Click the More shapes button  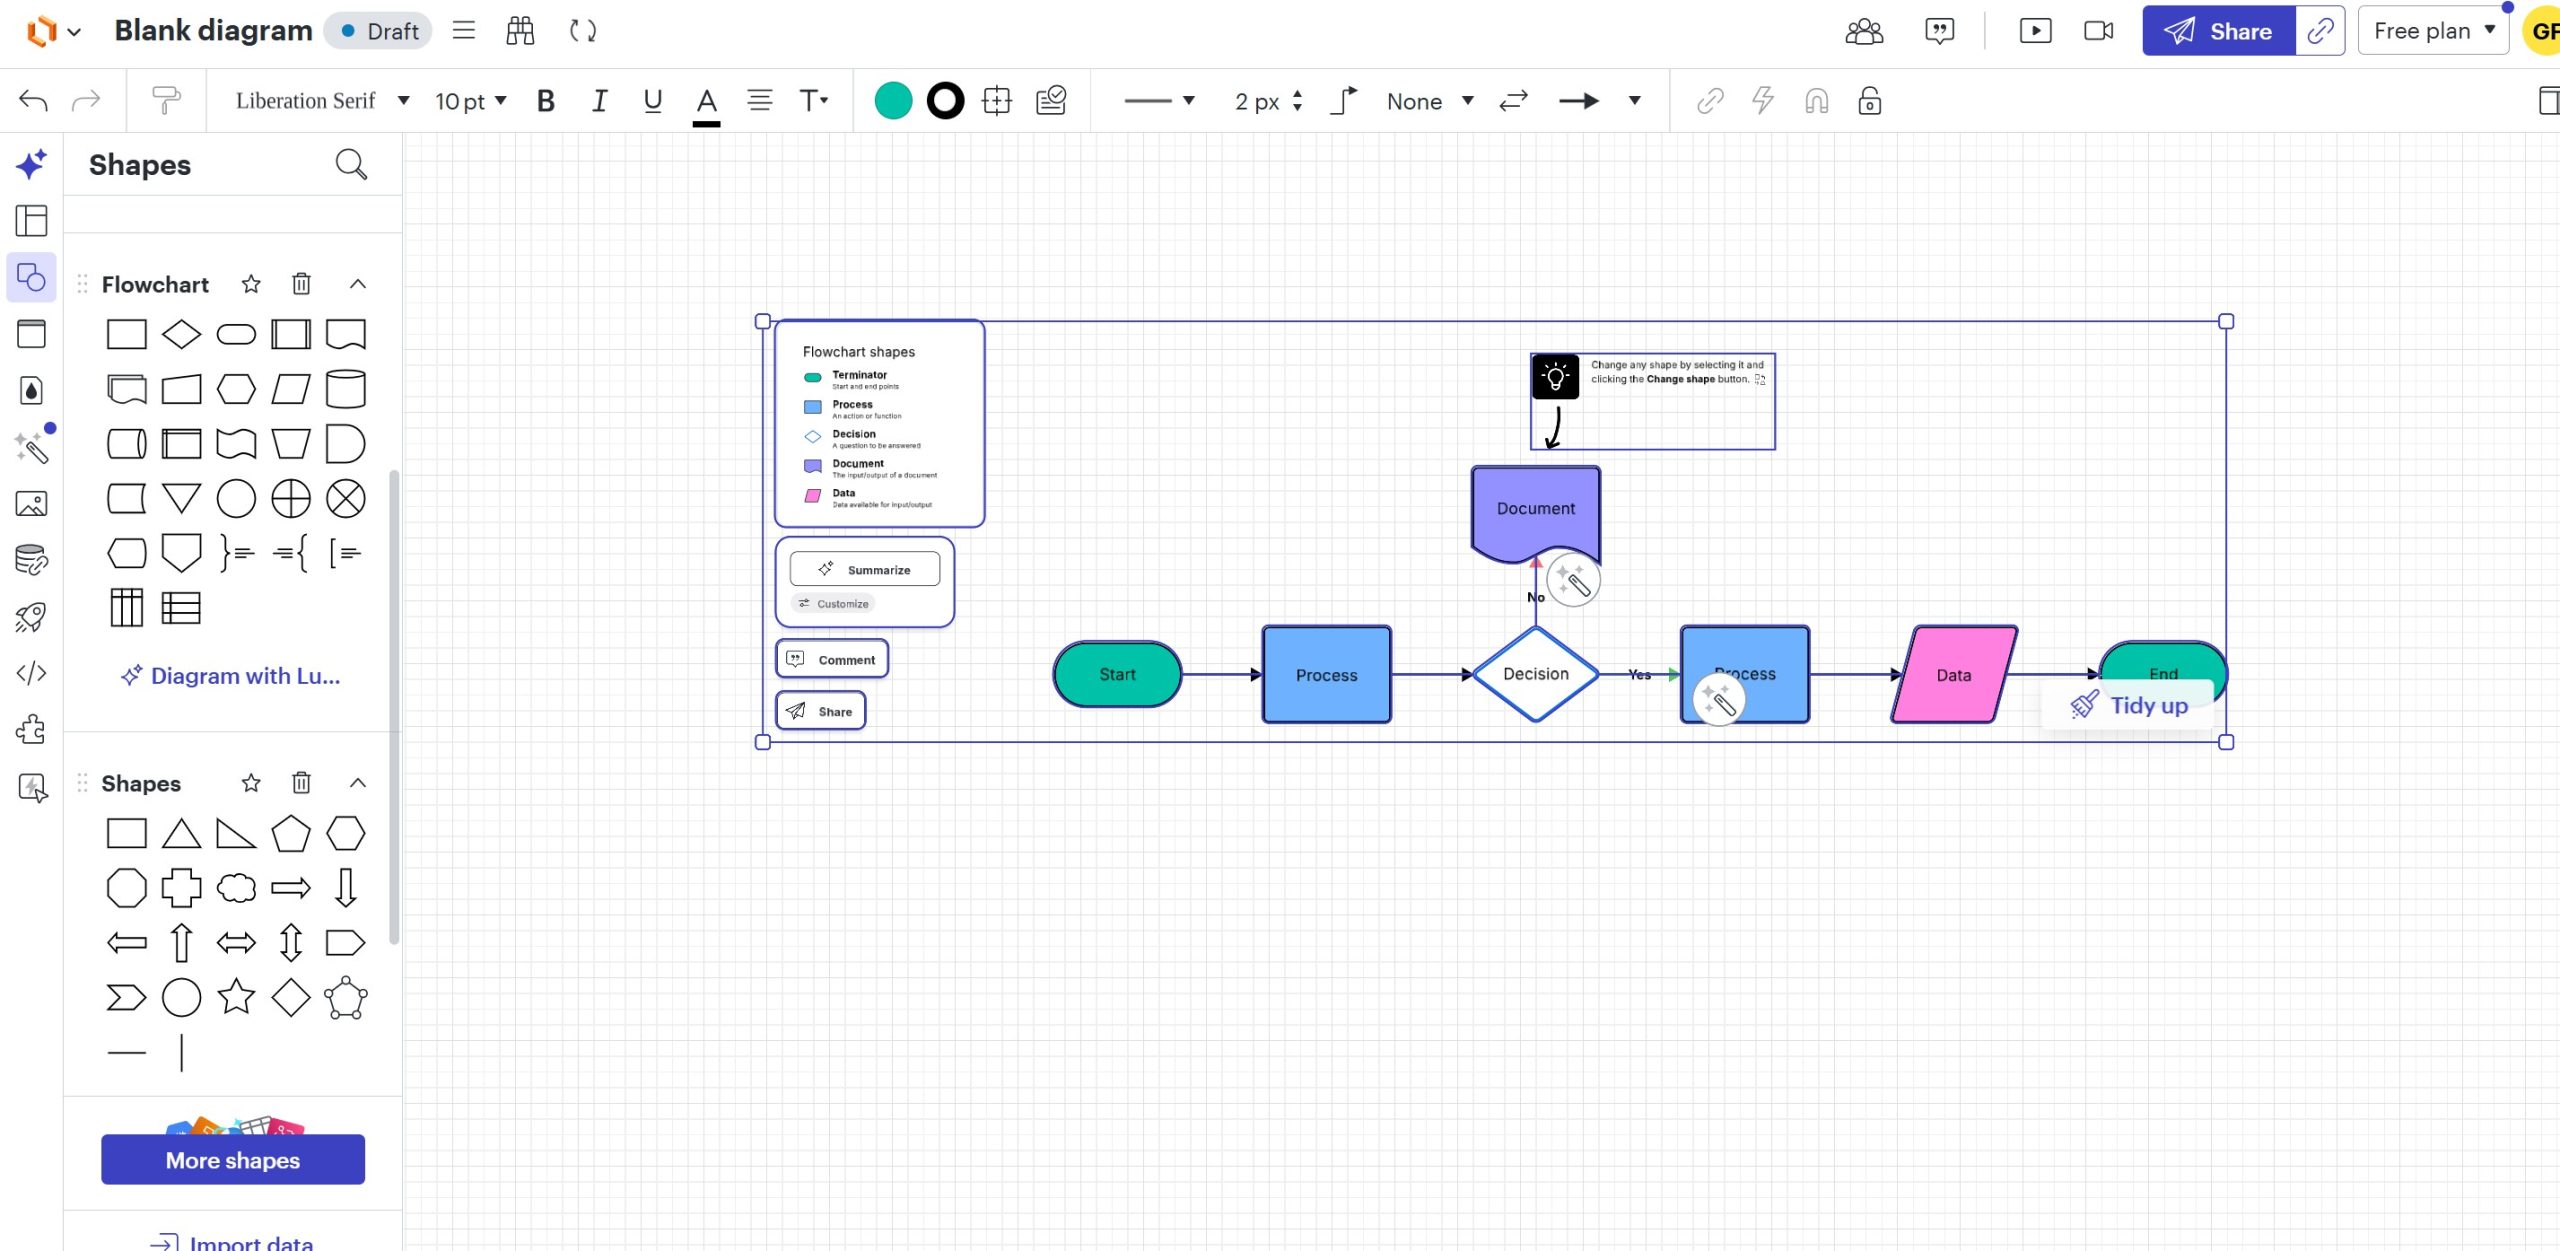coord(233,1160)
